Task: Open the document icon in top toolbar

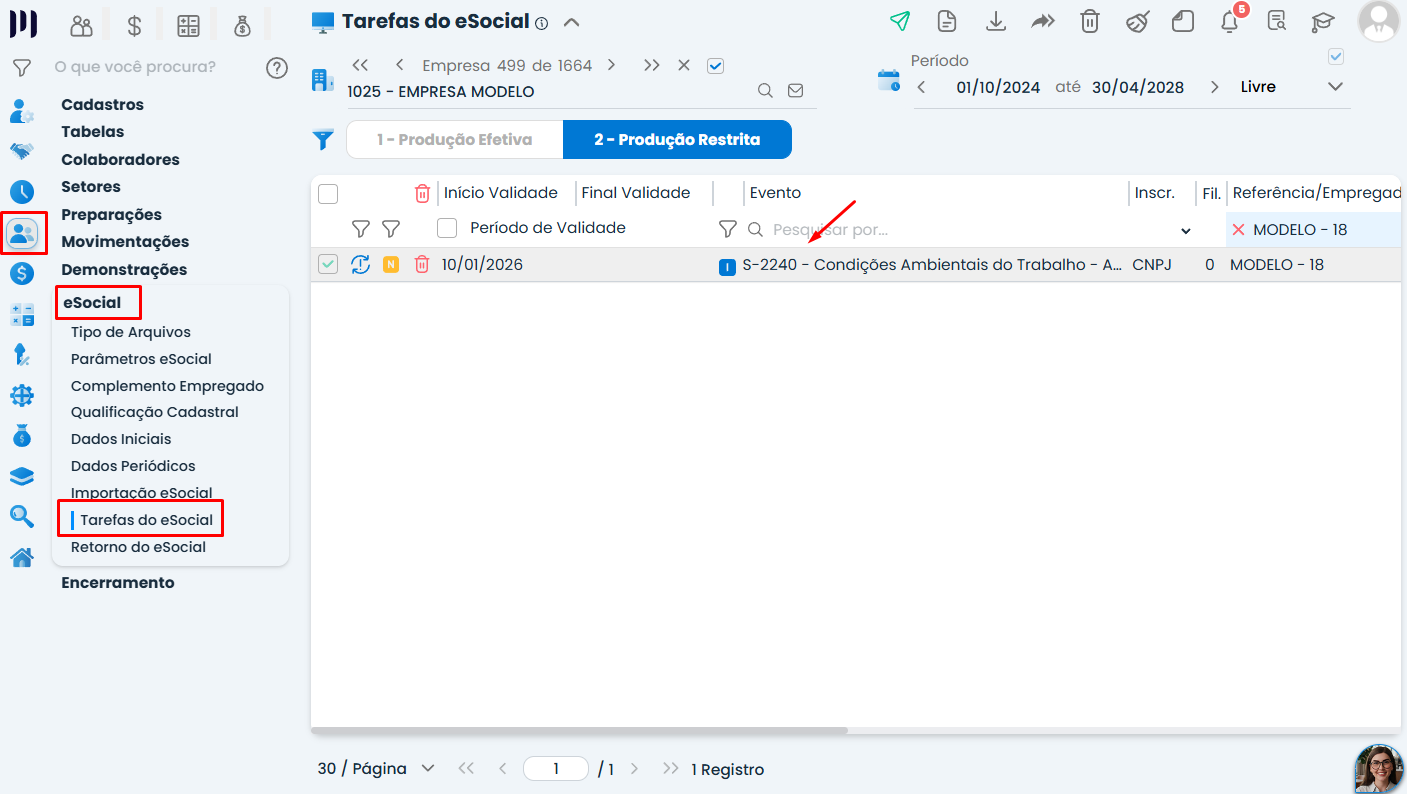Action: coord(947,21)
